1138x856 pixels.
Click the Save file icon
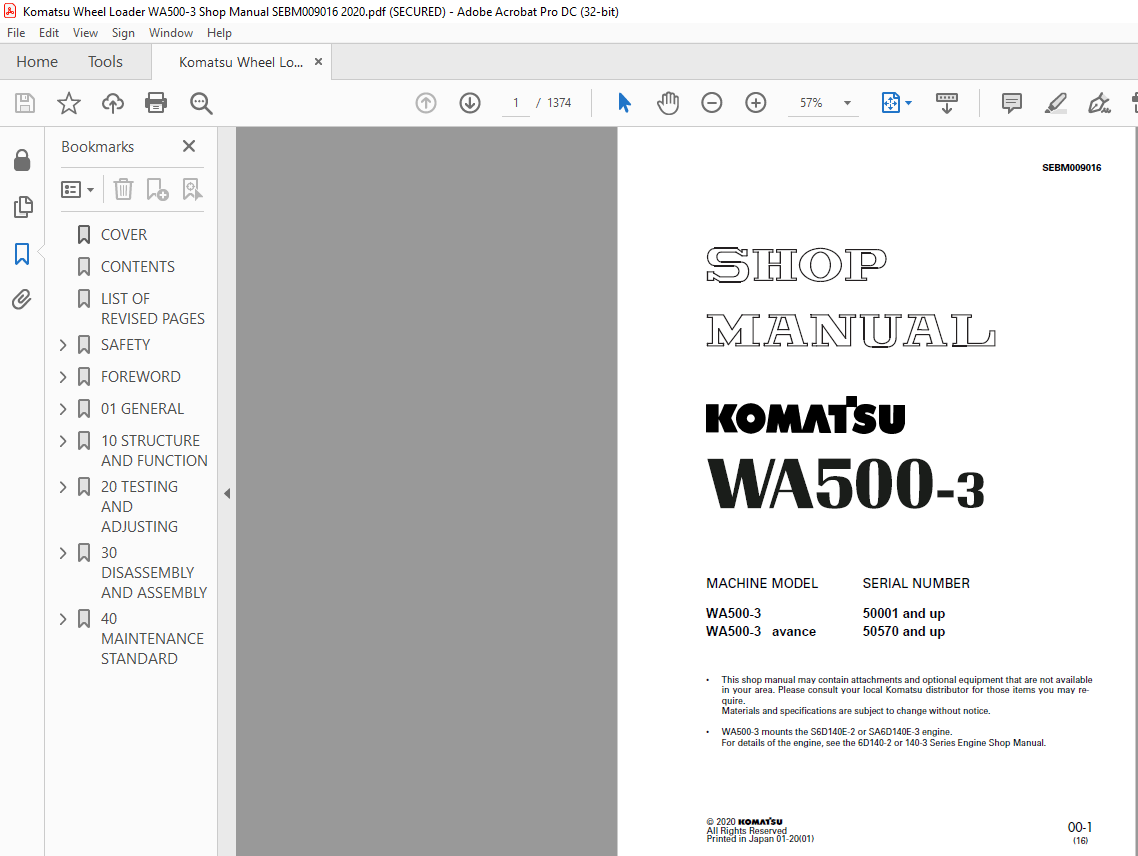(25, 103)
